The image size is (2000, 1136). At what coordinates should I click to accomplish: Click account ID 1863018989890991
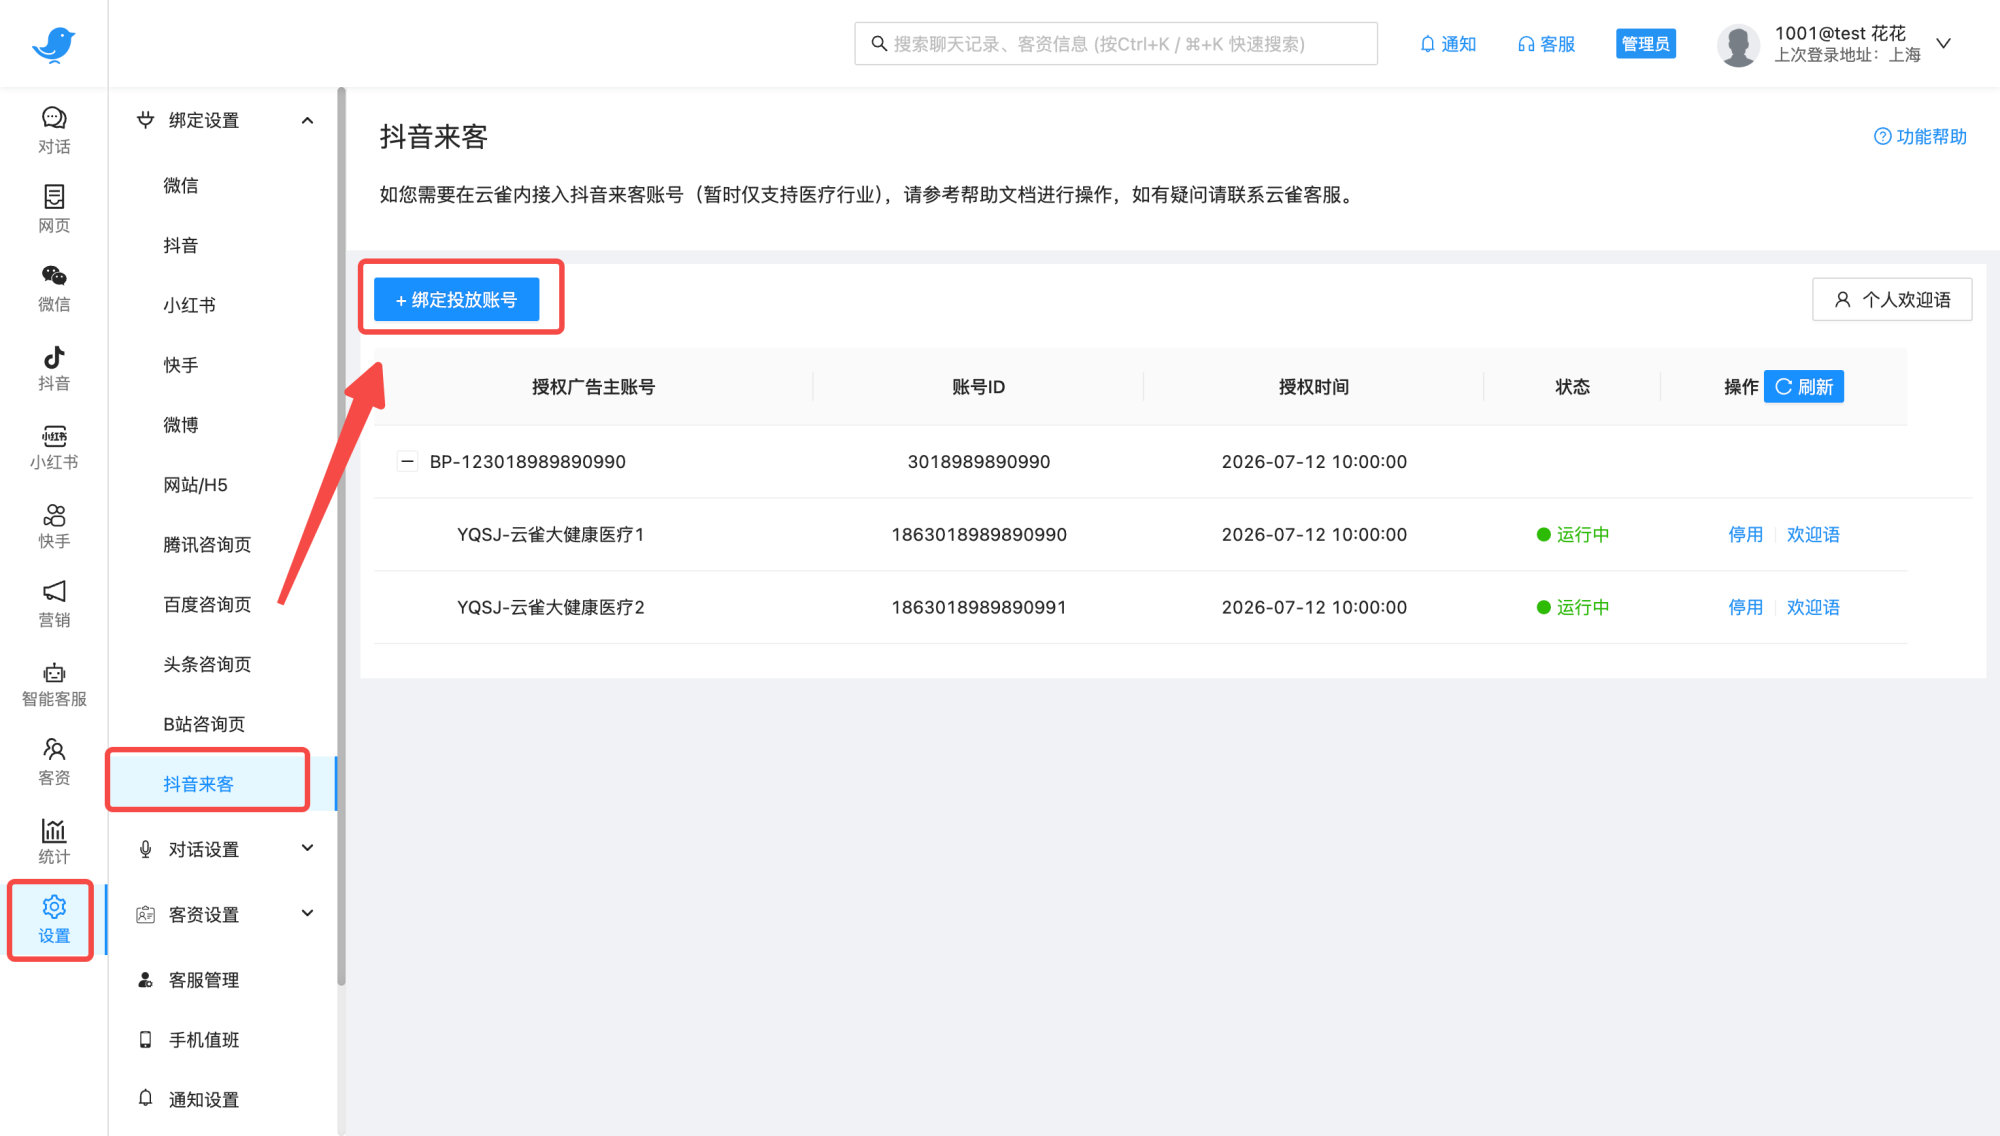(x=979, y=607)
